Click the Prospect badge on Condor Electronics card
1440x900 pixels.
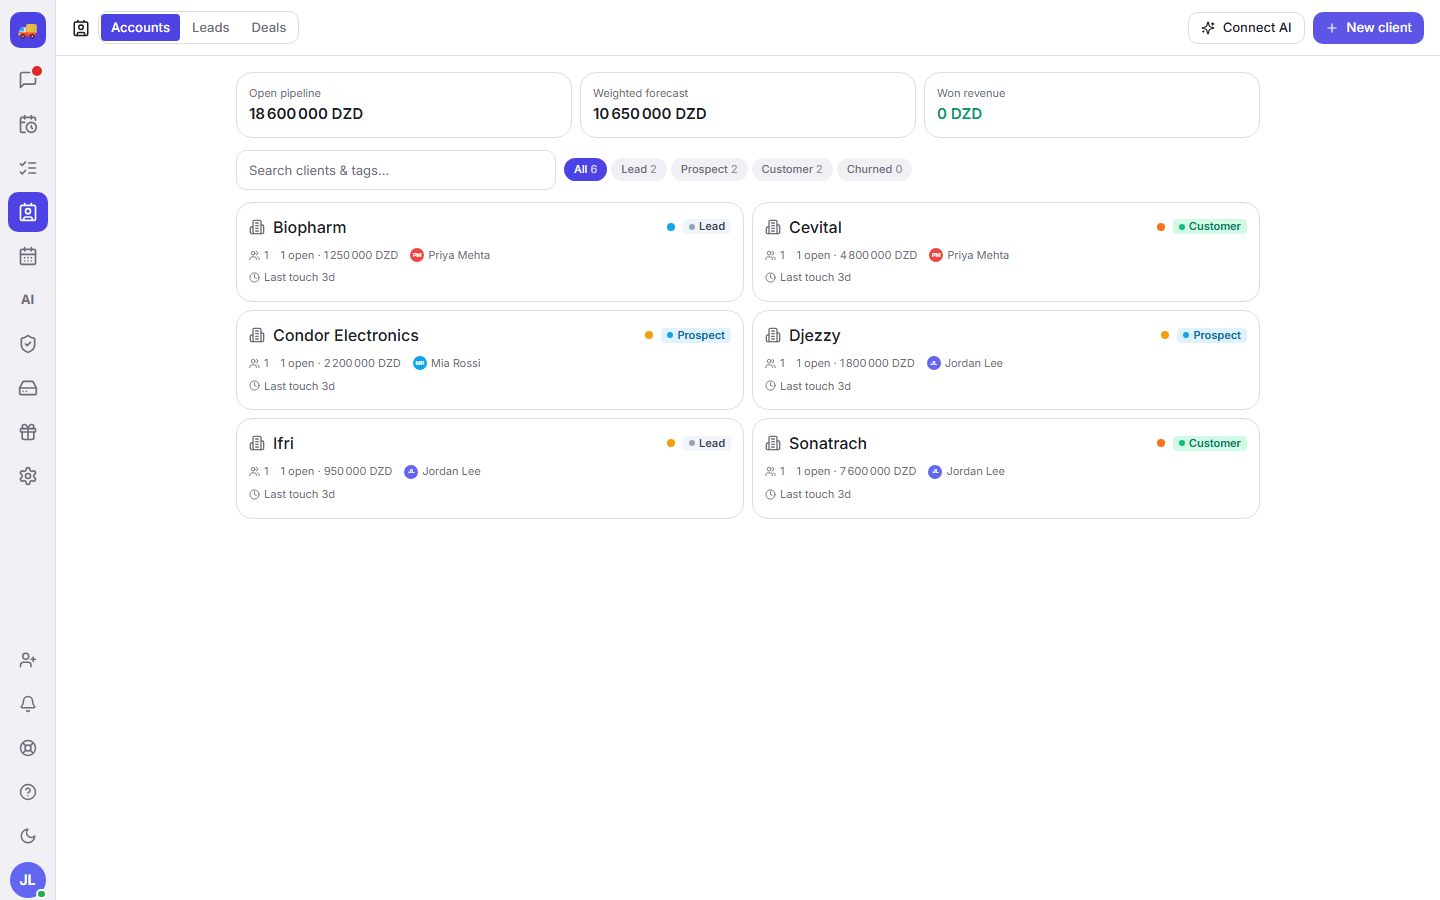click(696, 336)
